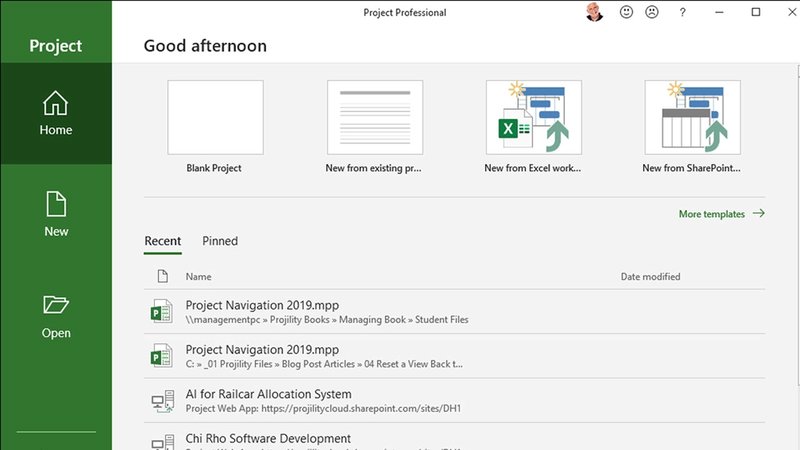Click the Home icon in sidebar

click(x=56, y=103)
